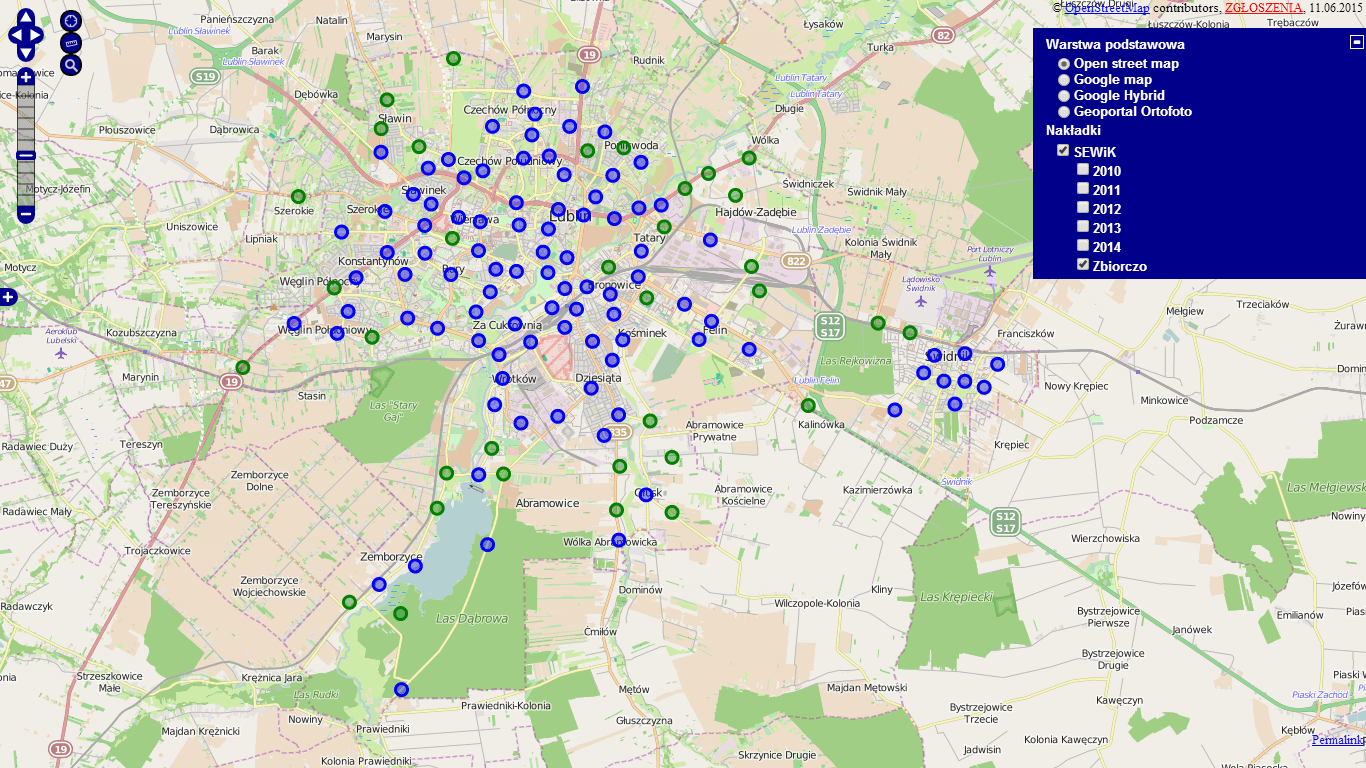The width and height of the screenshot is (1366, 768).
Task: Open the OpenStreetMap attribution link
Action: (x=1107, y=7)
